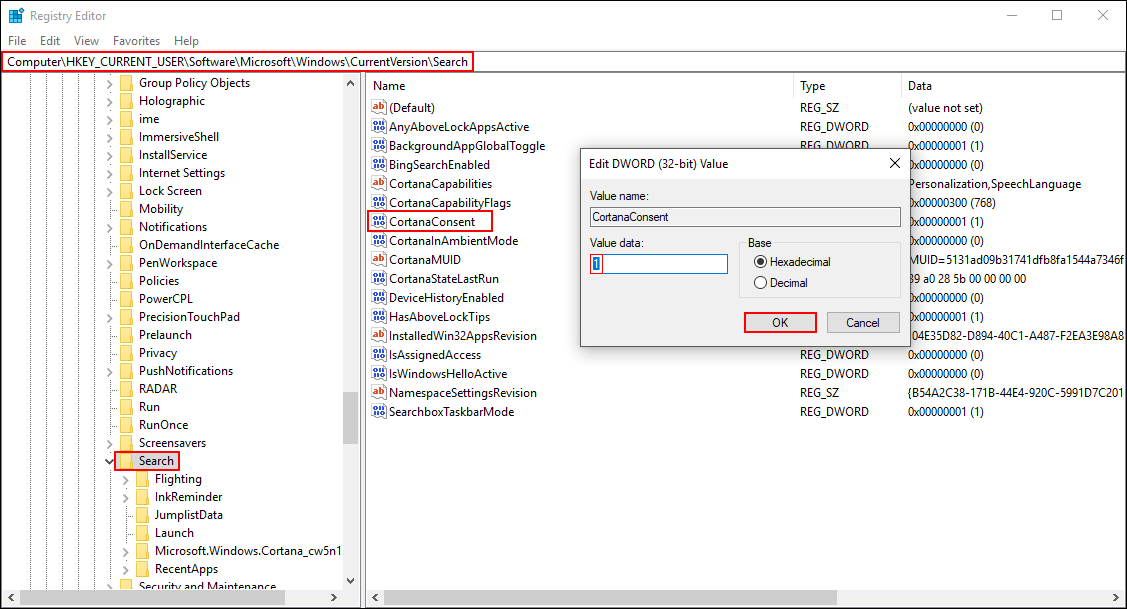This screenshot has height=609, width=1127.
Task: Click the Group Policy Objects folder icon
Action: point(126,83)
